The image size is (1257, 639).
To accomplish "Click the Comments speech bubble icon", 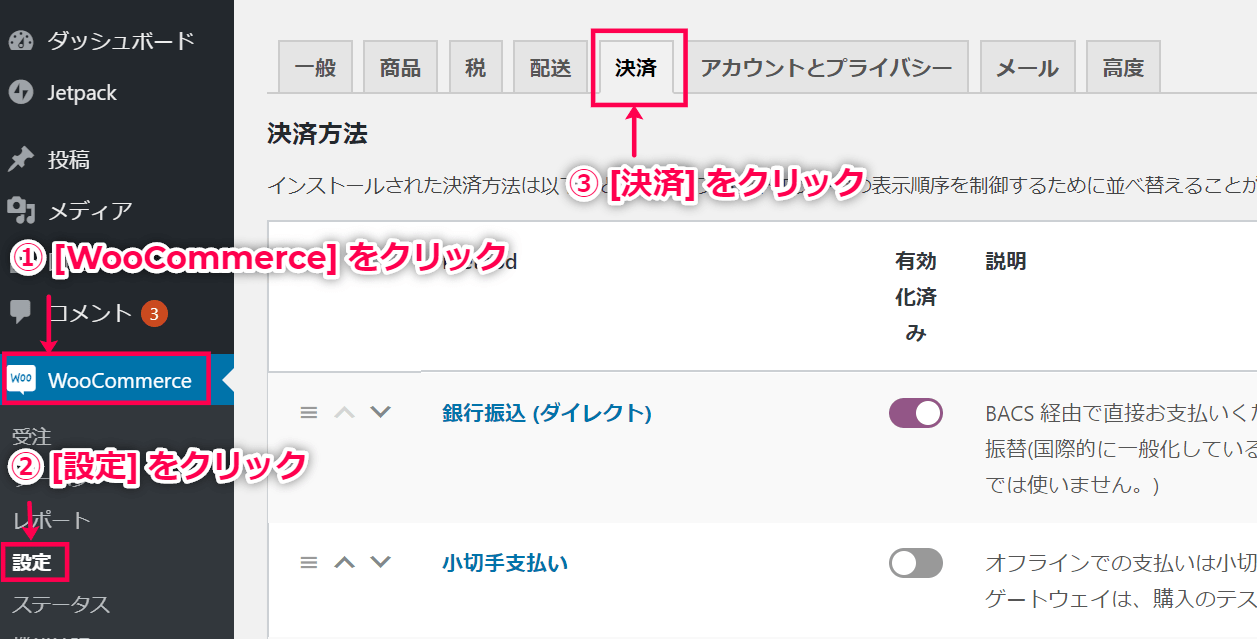I will tap(21, 311).
